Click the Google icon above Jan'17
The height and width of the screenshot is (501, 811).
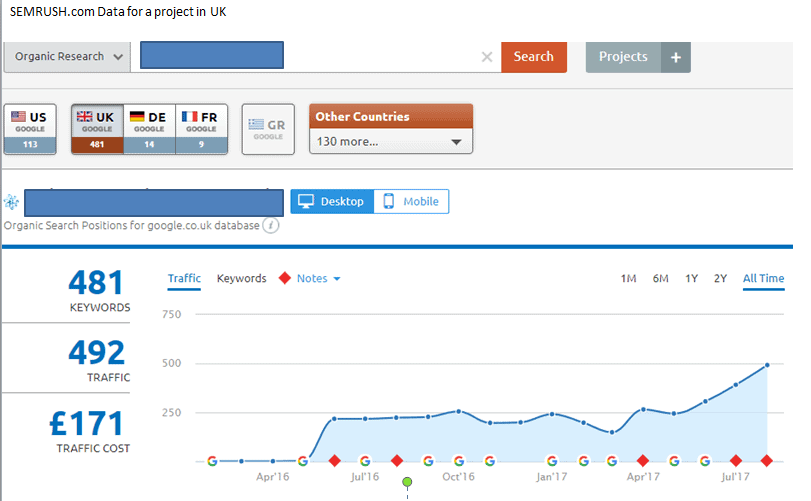[x=552, y=461]
